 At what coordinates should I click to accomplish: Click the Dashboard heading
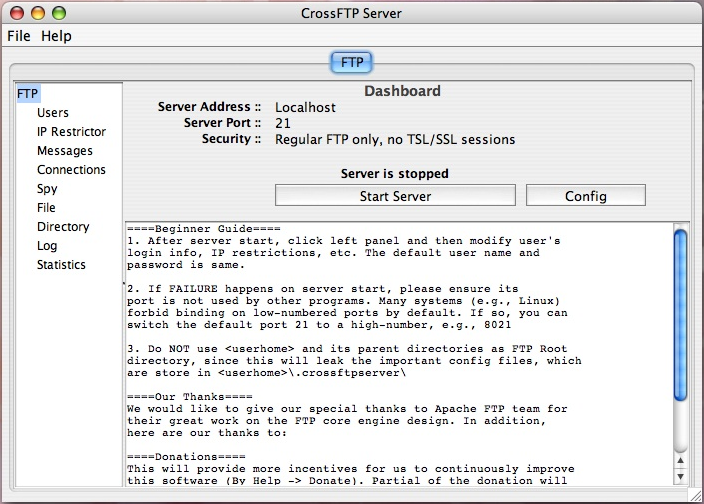[402, 91]
